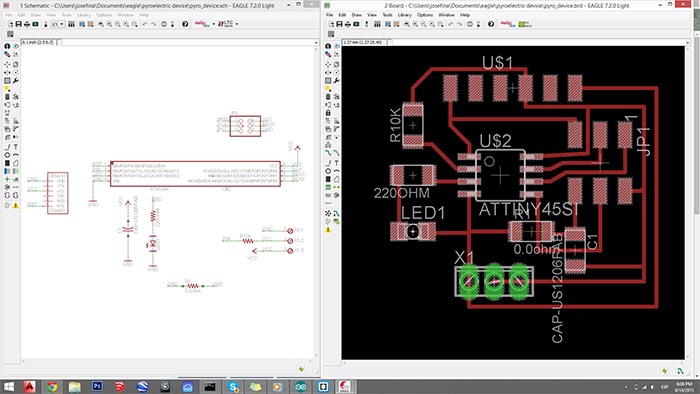Screen dimensions: 700x394
Task: Open the Tools menu in Board window
Action: pyautogui.click(x=387, y=15)
